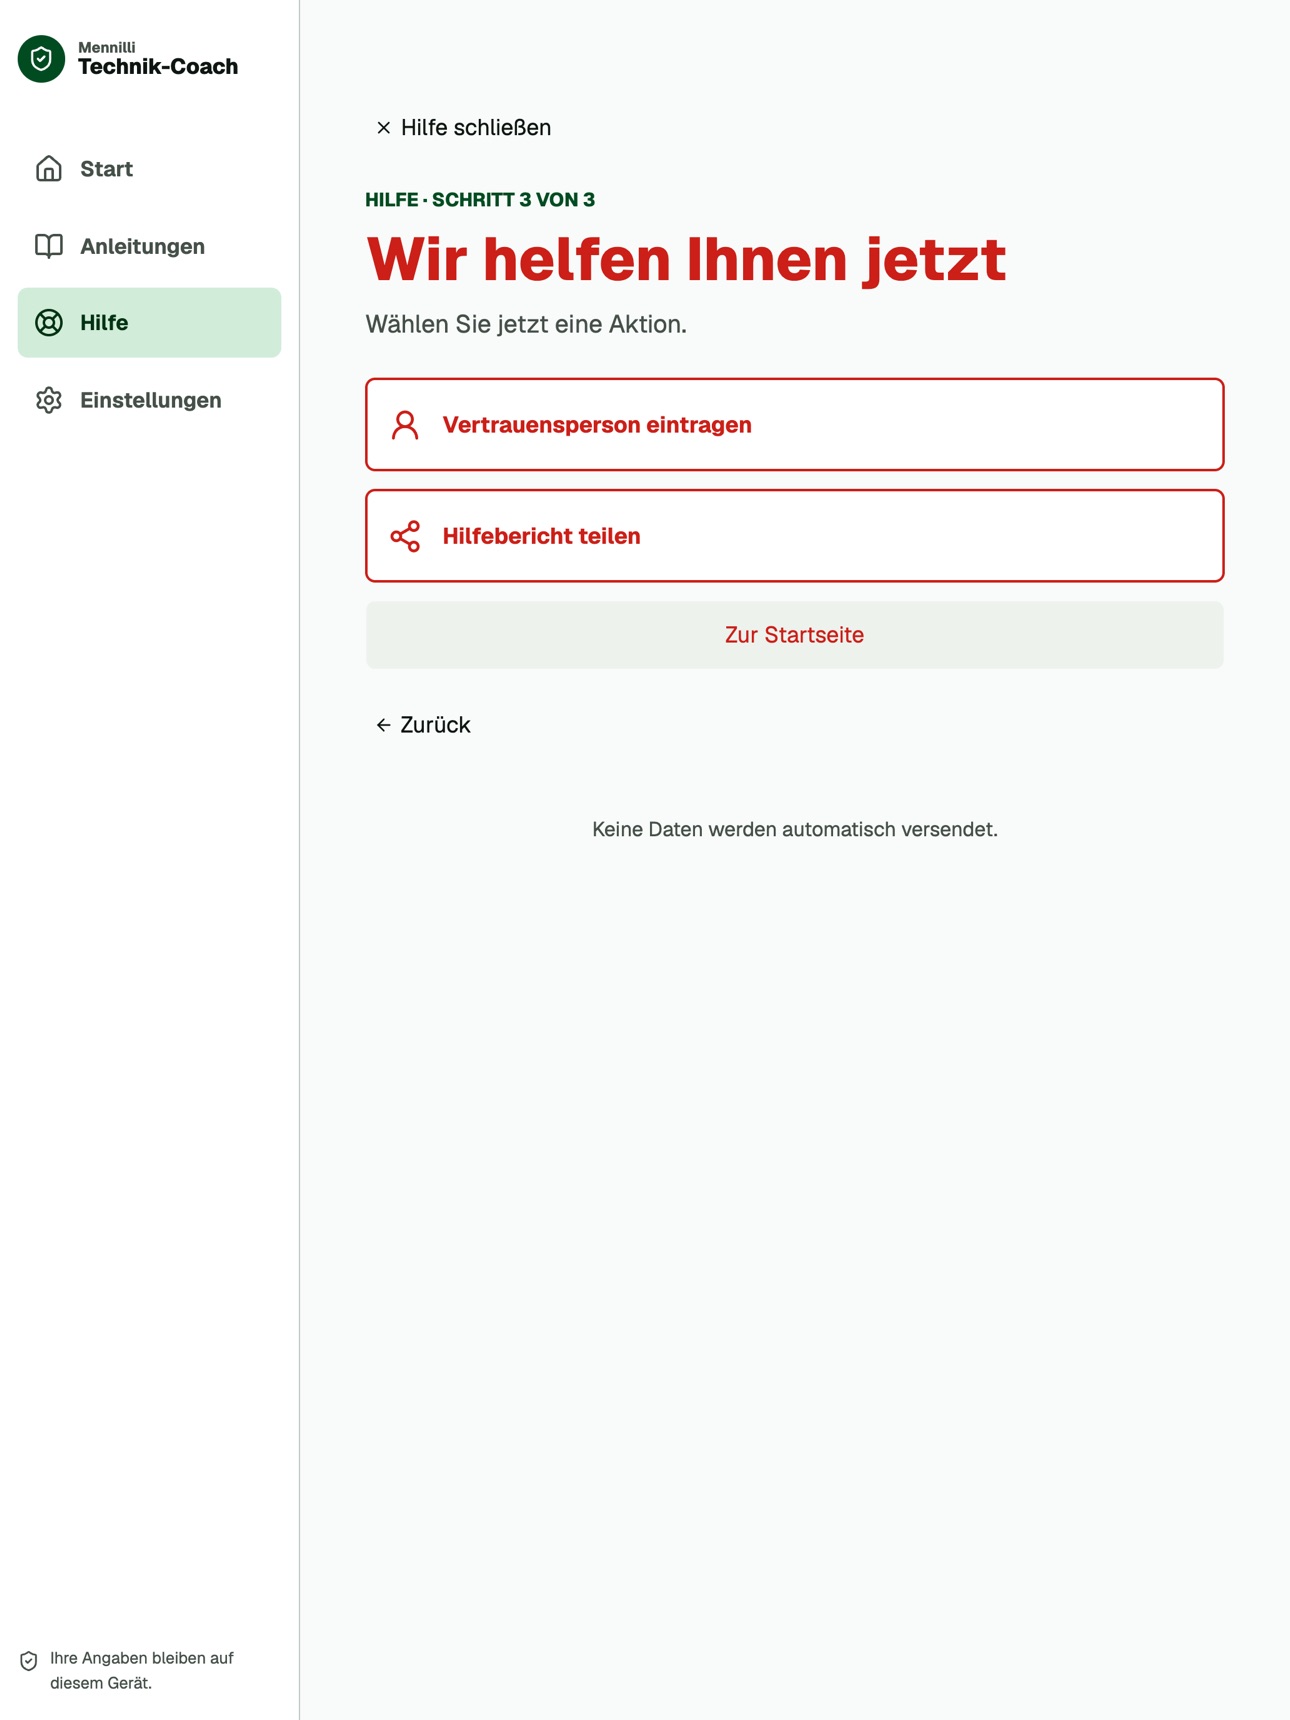Click the small shield icon in the sidebar footer
Screen dimensions: 1290x1720
tap(29, 1661)
